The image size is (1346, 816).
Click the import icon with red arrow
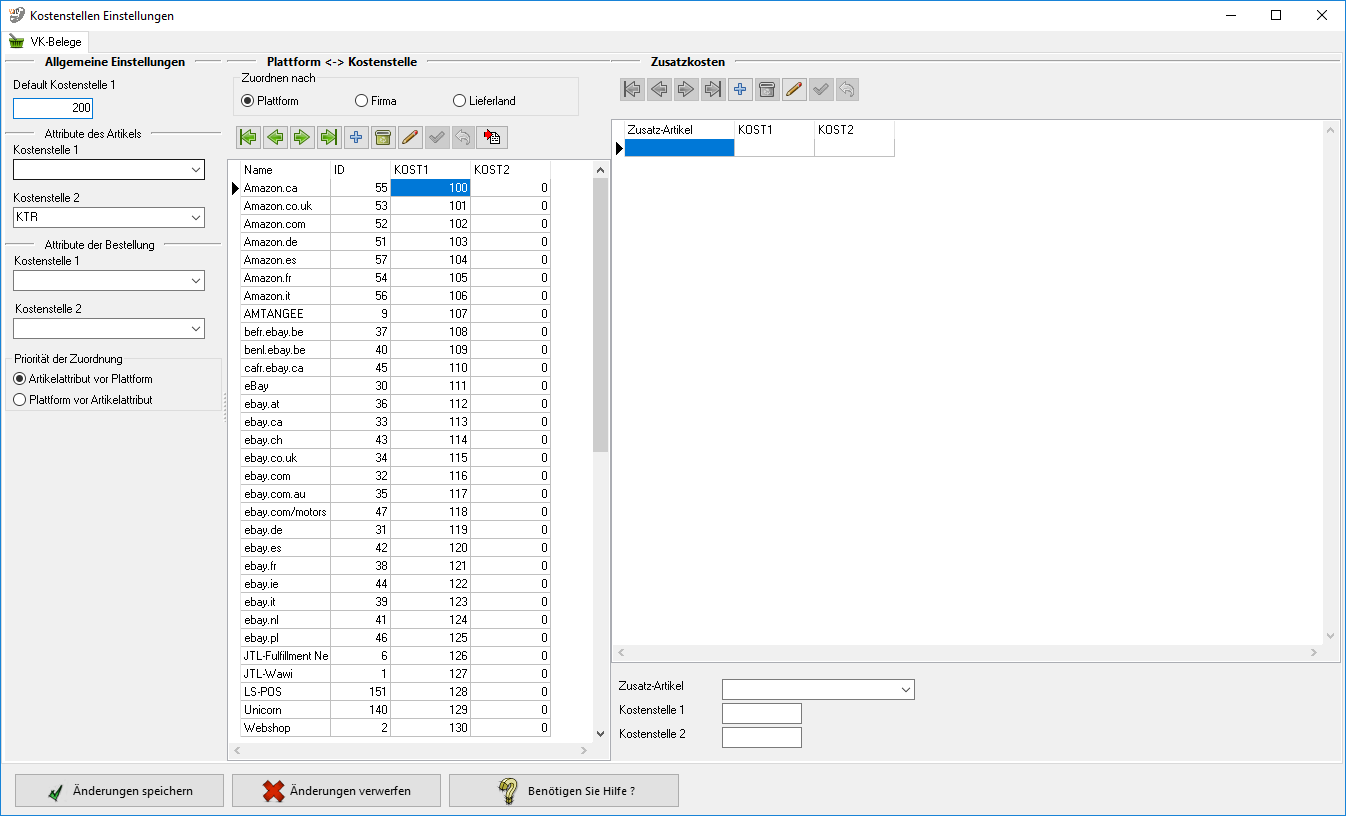[x=491, y=137]
